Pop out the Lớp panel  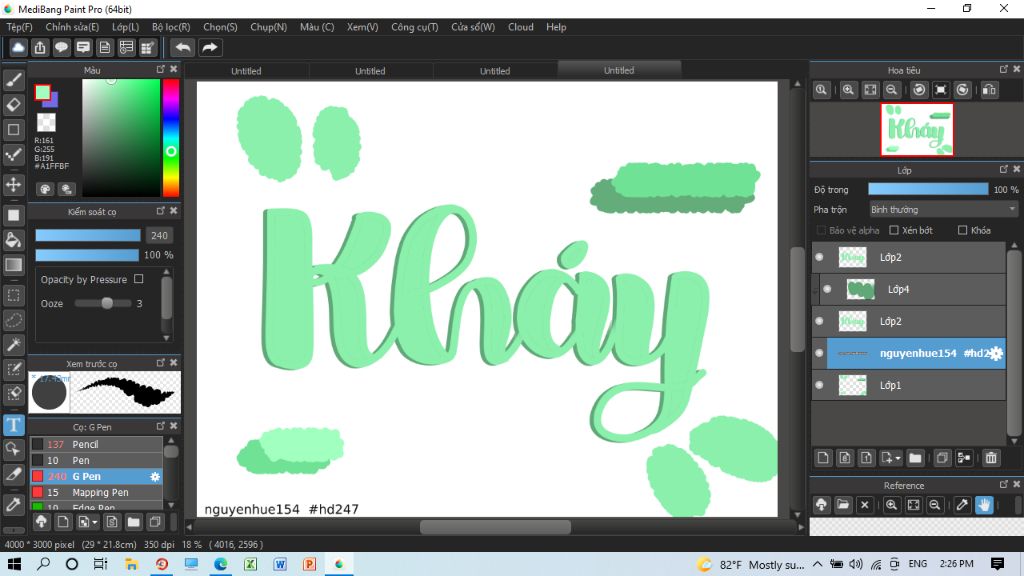[1004, 169]
